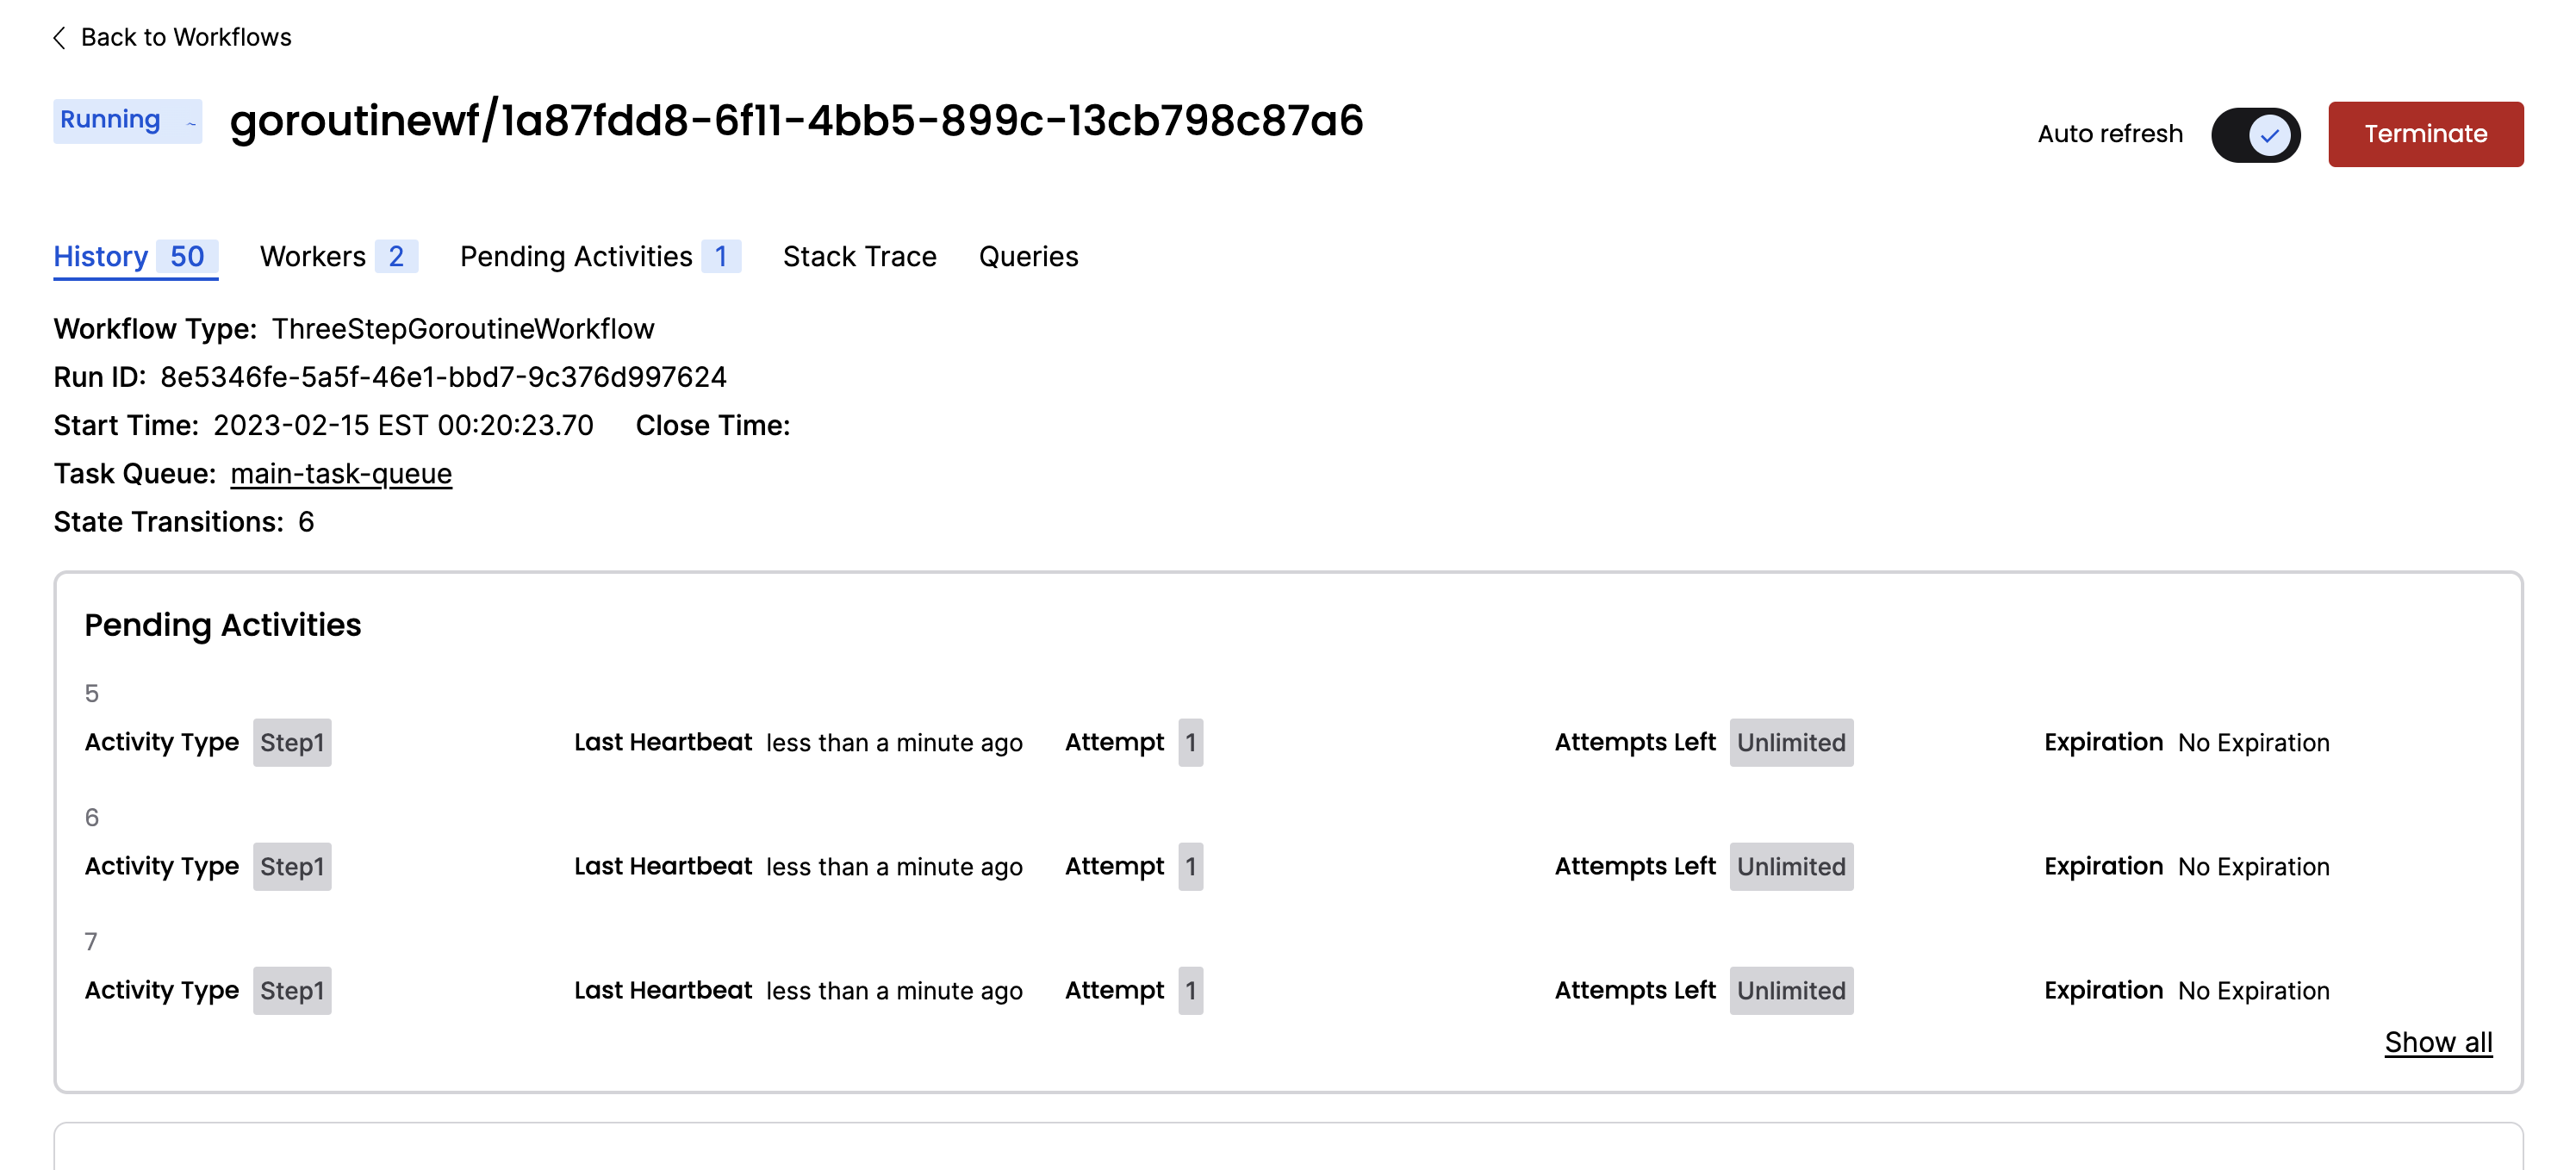Click the checkmark inside the Auto refresh switch
Image resolution: width=2576 pixels, height=1170 pixels.
[2269, 134]
